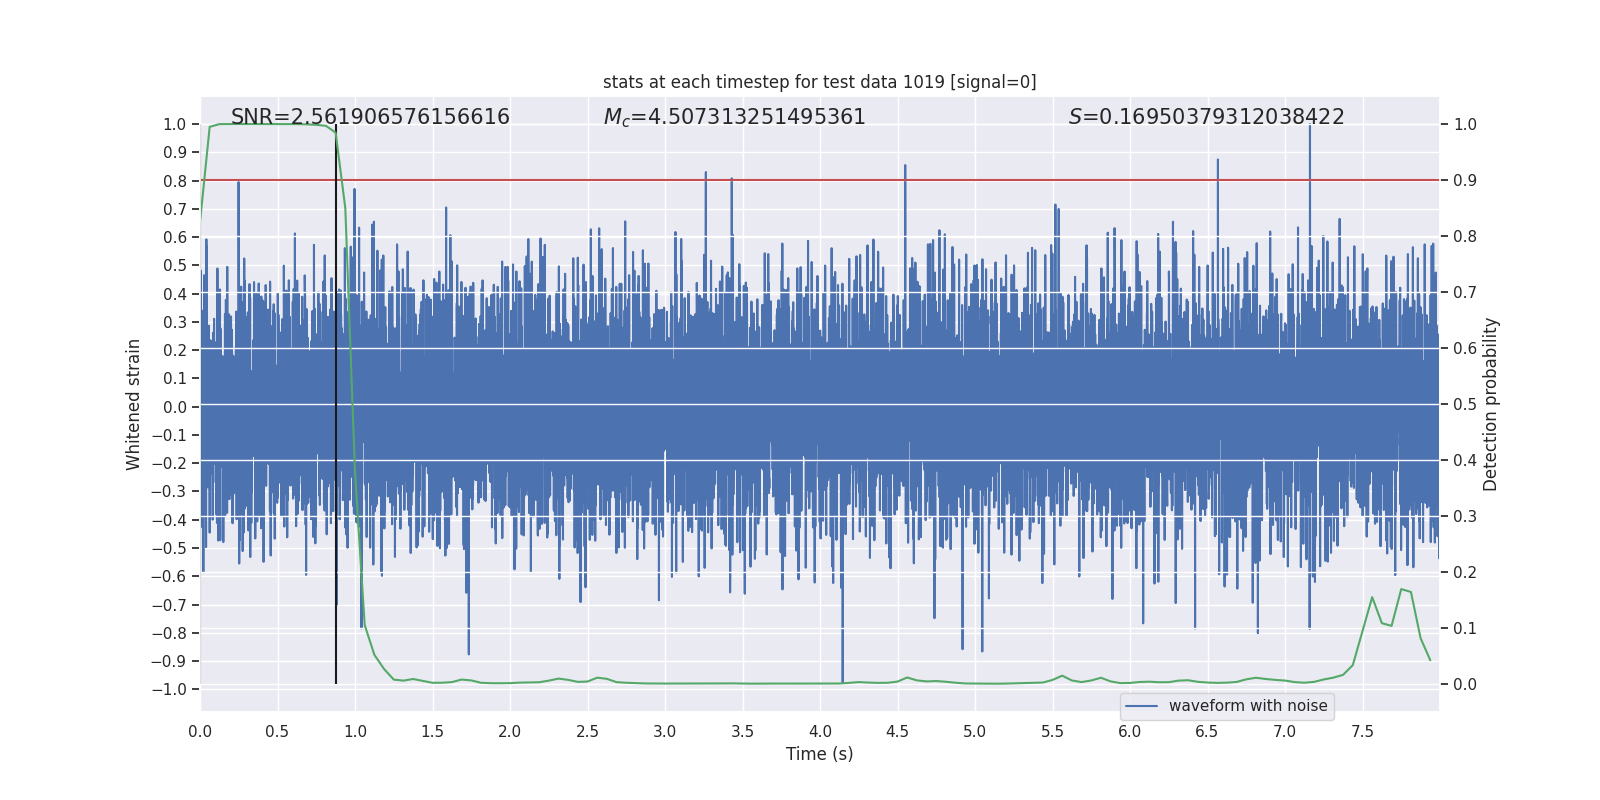The width and height of the screenshot is (1600, 800).
Task: Click the right axis tick label 0.5
Action: point(1464,405)
